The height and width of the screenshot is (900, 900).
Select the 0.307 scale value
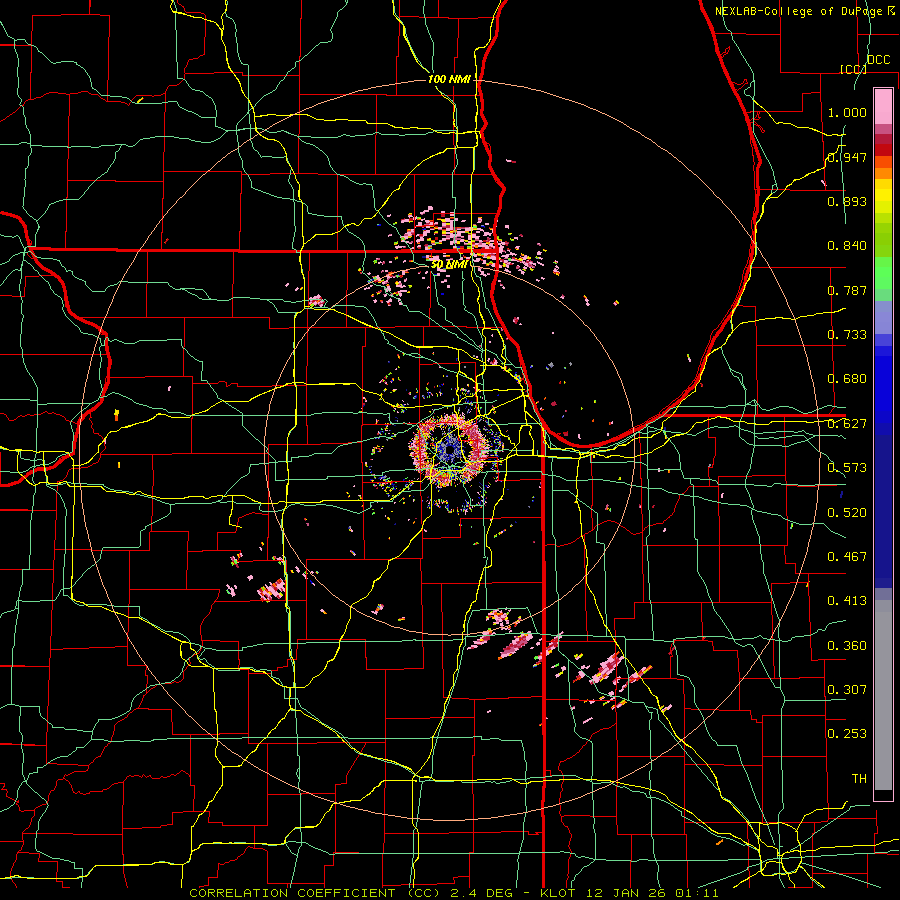847,690
